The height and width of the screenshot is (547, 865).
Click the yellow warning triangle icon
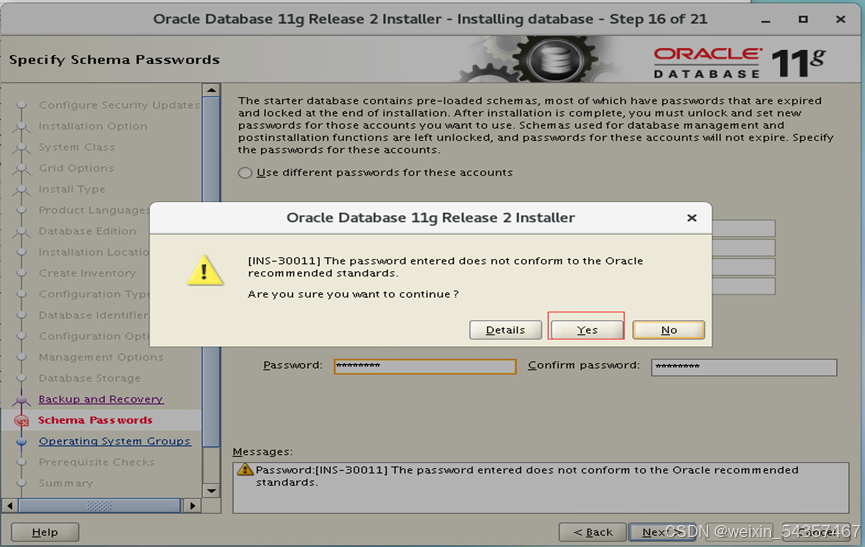[205, 270]
